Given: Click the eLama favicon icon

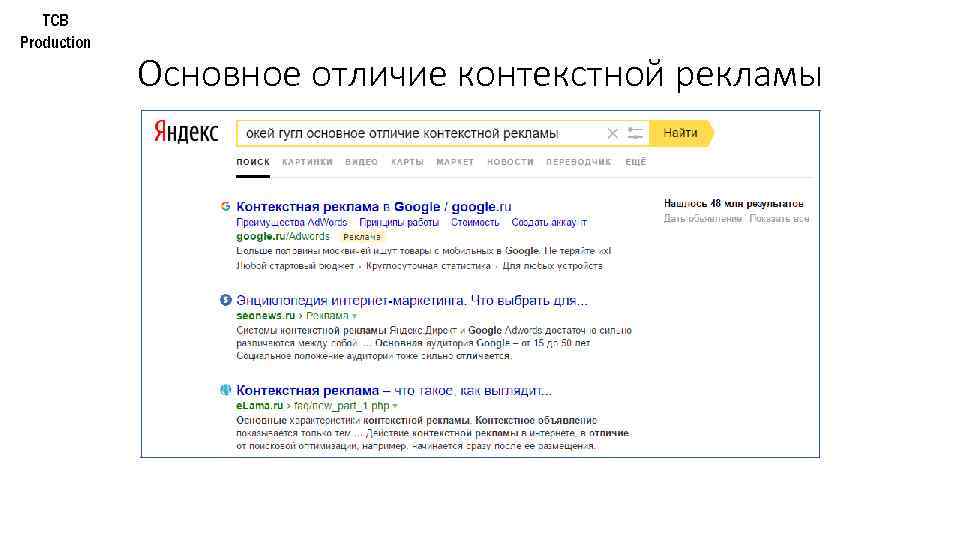Looking at the screenshot, I should [x=225, y=390].
